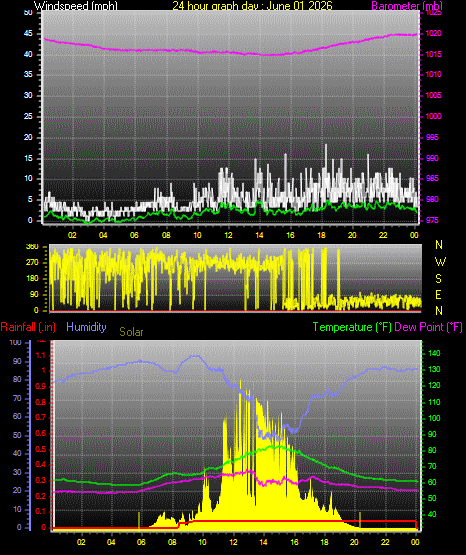Click the '120' temperature axis value
The height and width of the screenshot is (555, 466).
[x=434, y=385]
